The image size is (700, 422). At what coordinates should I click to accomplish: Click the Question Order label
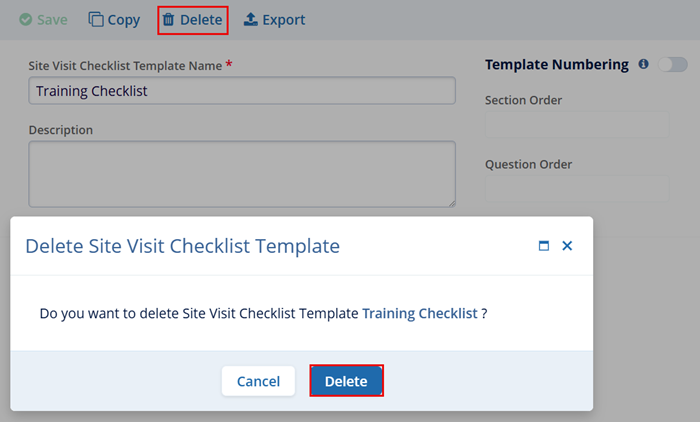tap(528, 164)
